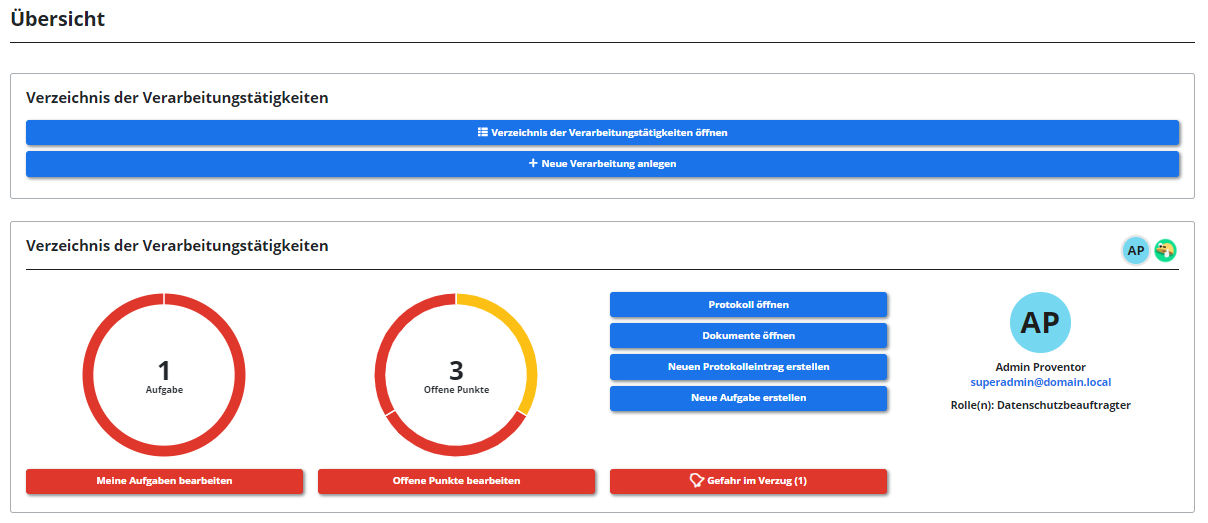Viewport: 1208px width, 523px height.
Task: Click the Offene Punkte donut chart showing 3
Action: coord(456,374)
